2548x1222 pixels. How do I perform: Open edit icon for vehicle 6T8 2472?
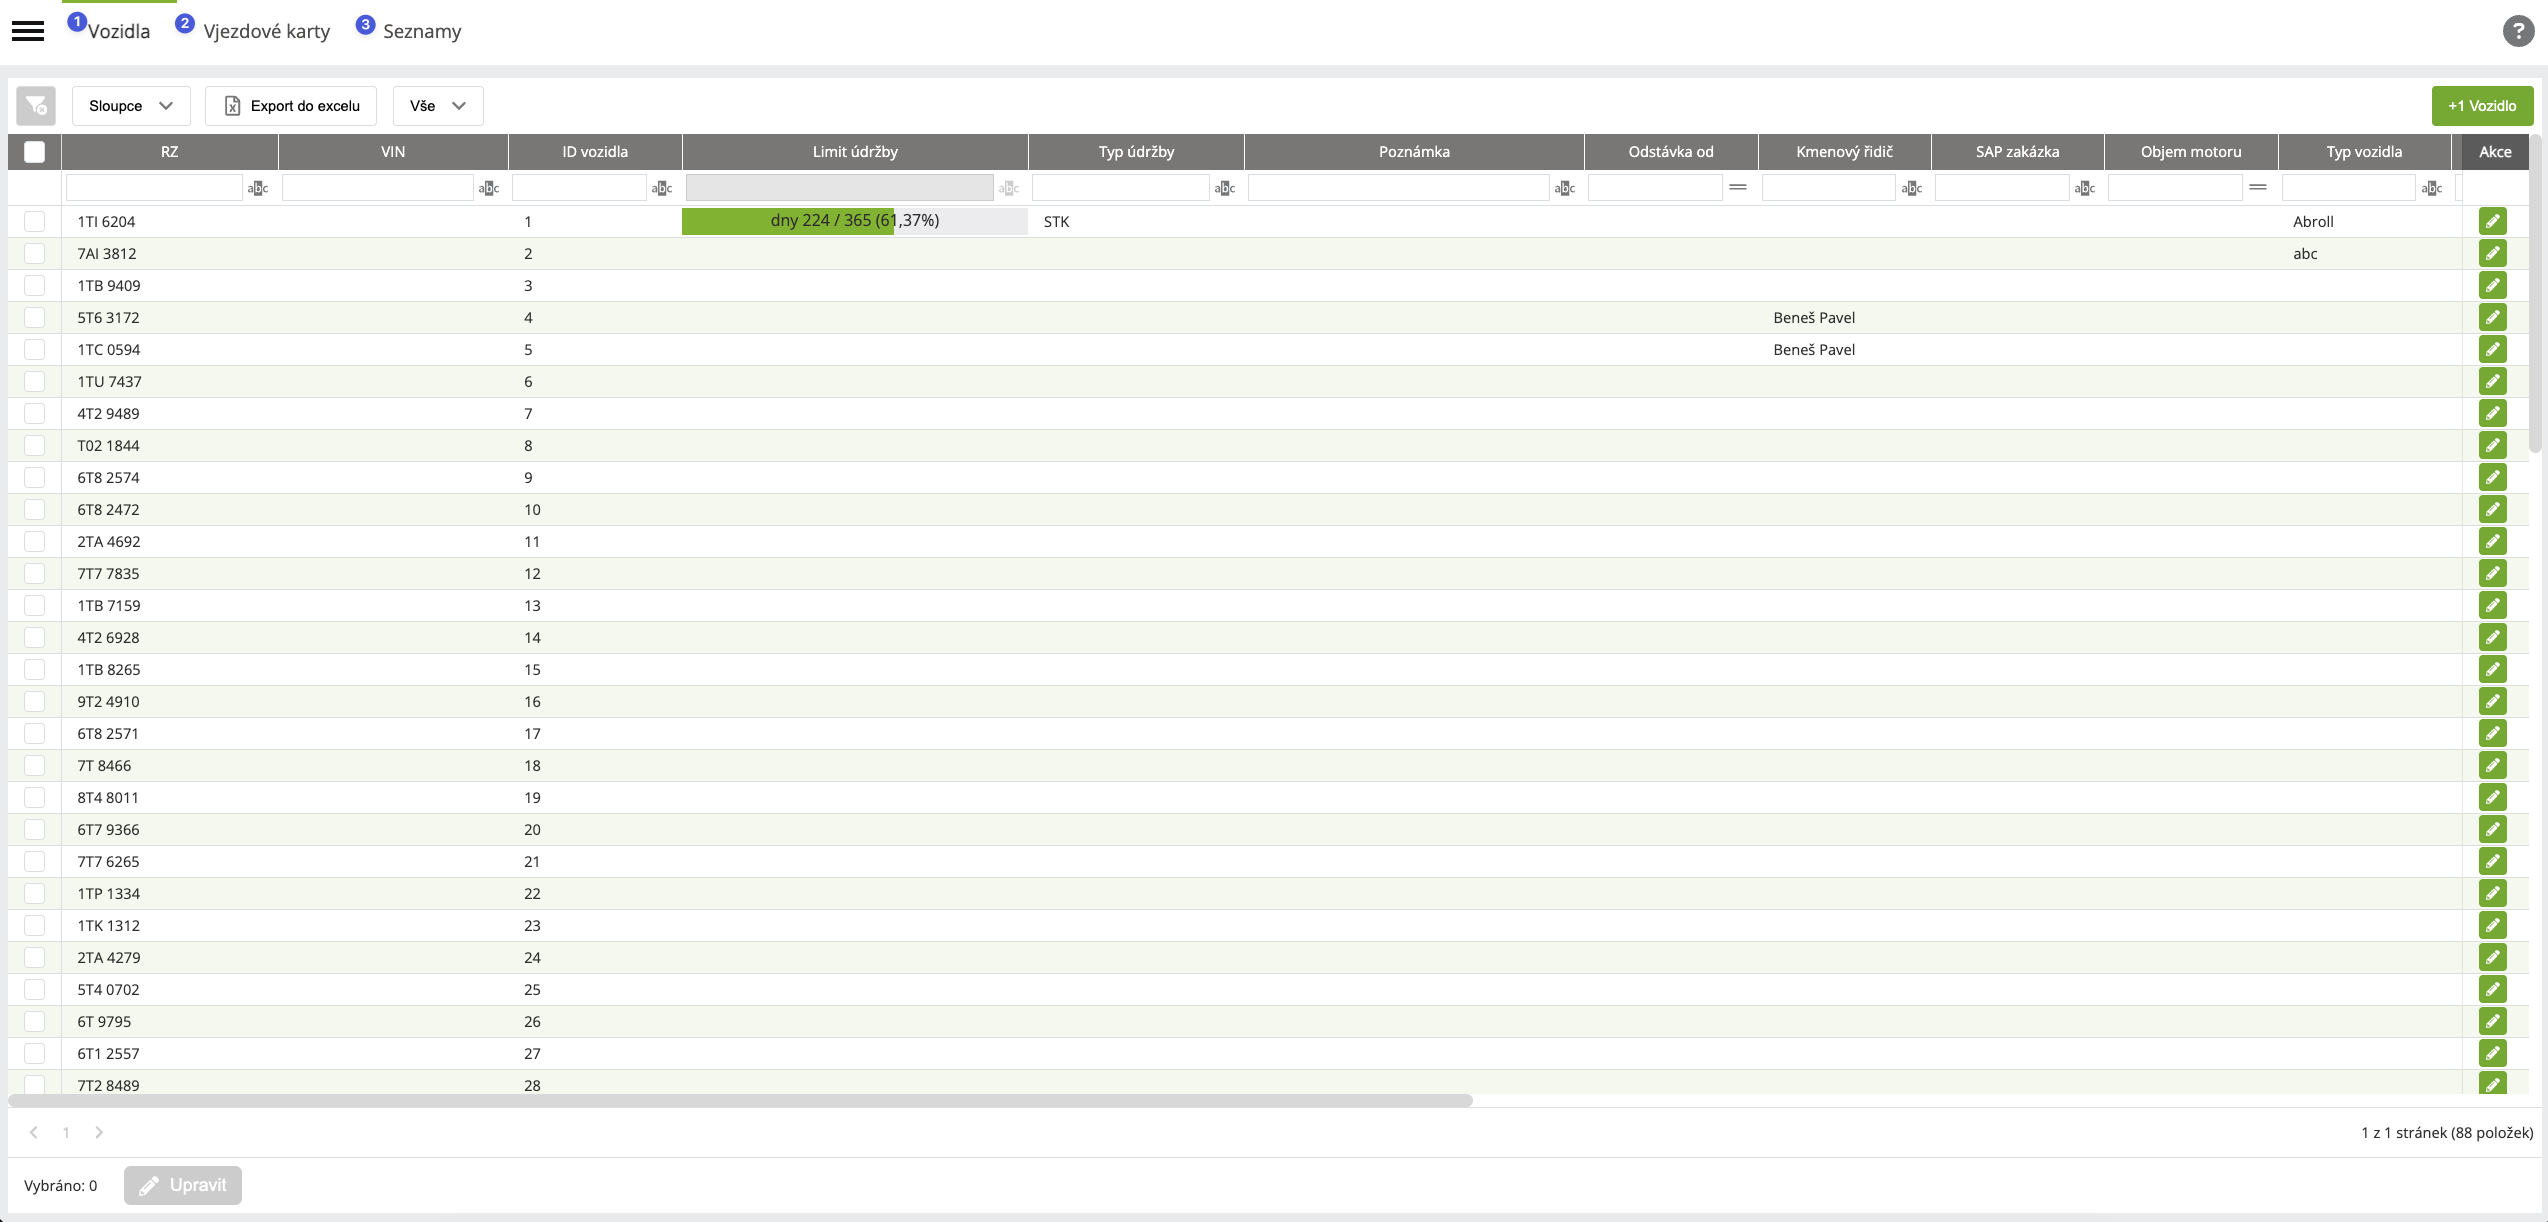pyautogui.click(x=2492, y=510)
